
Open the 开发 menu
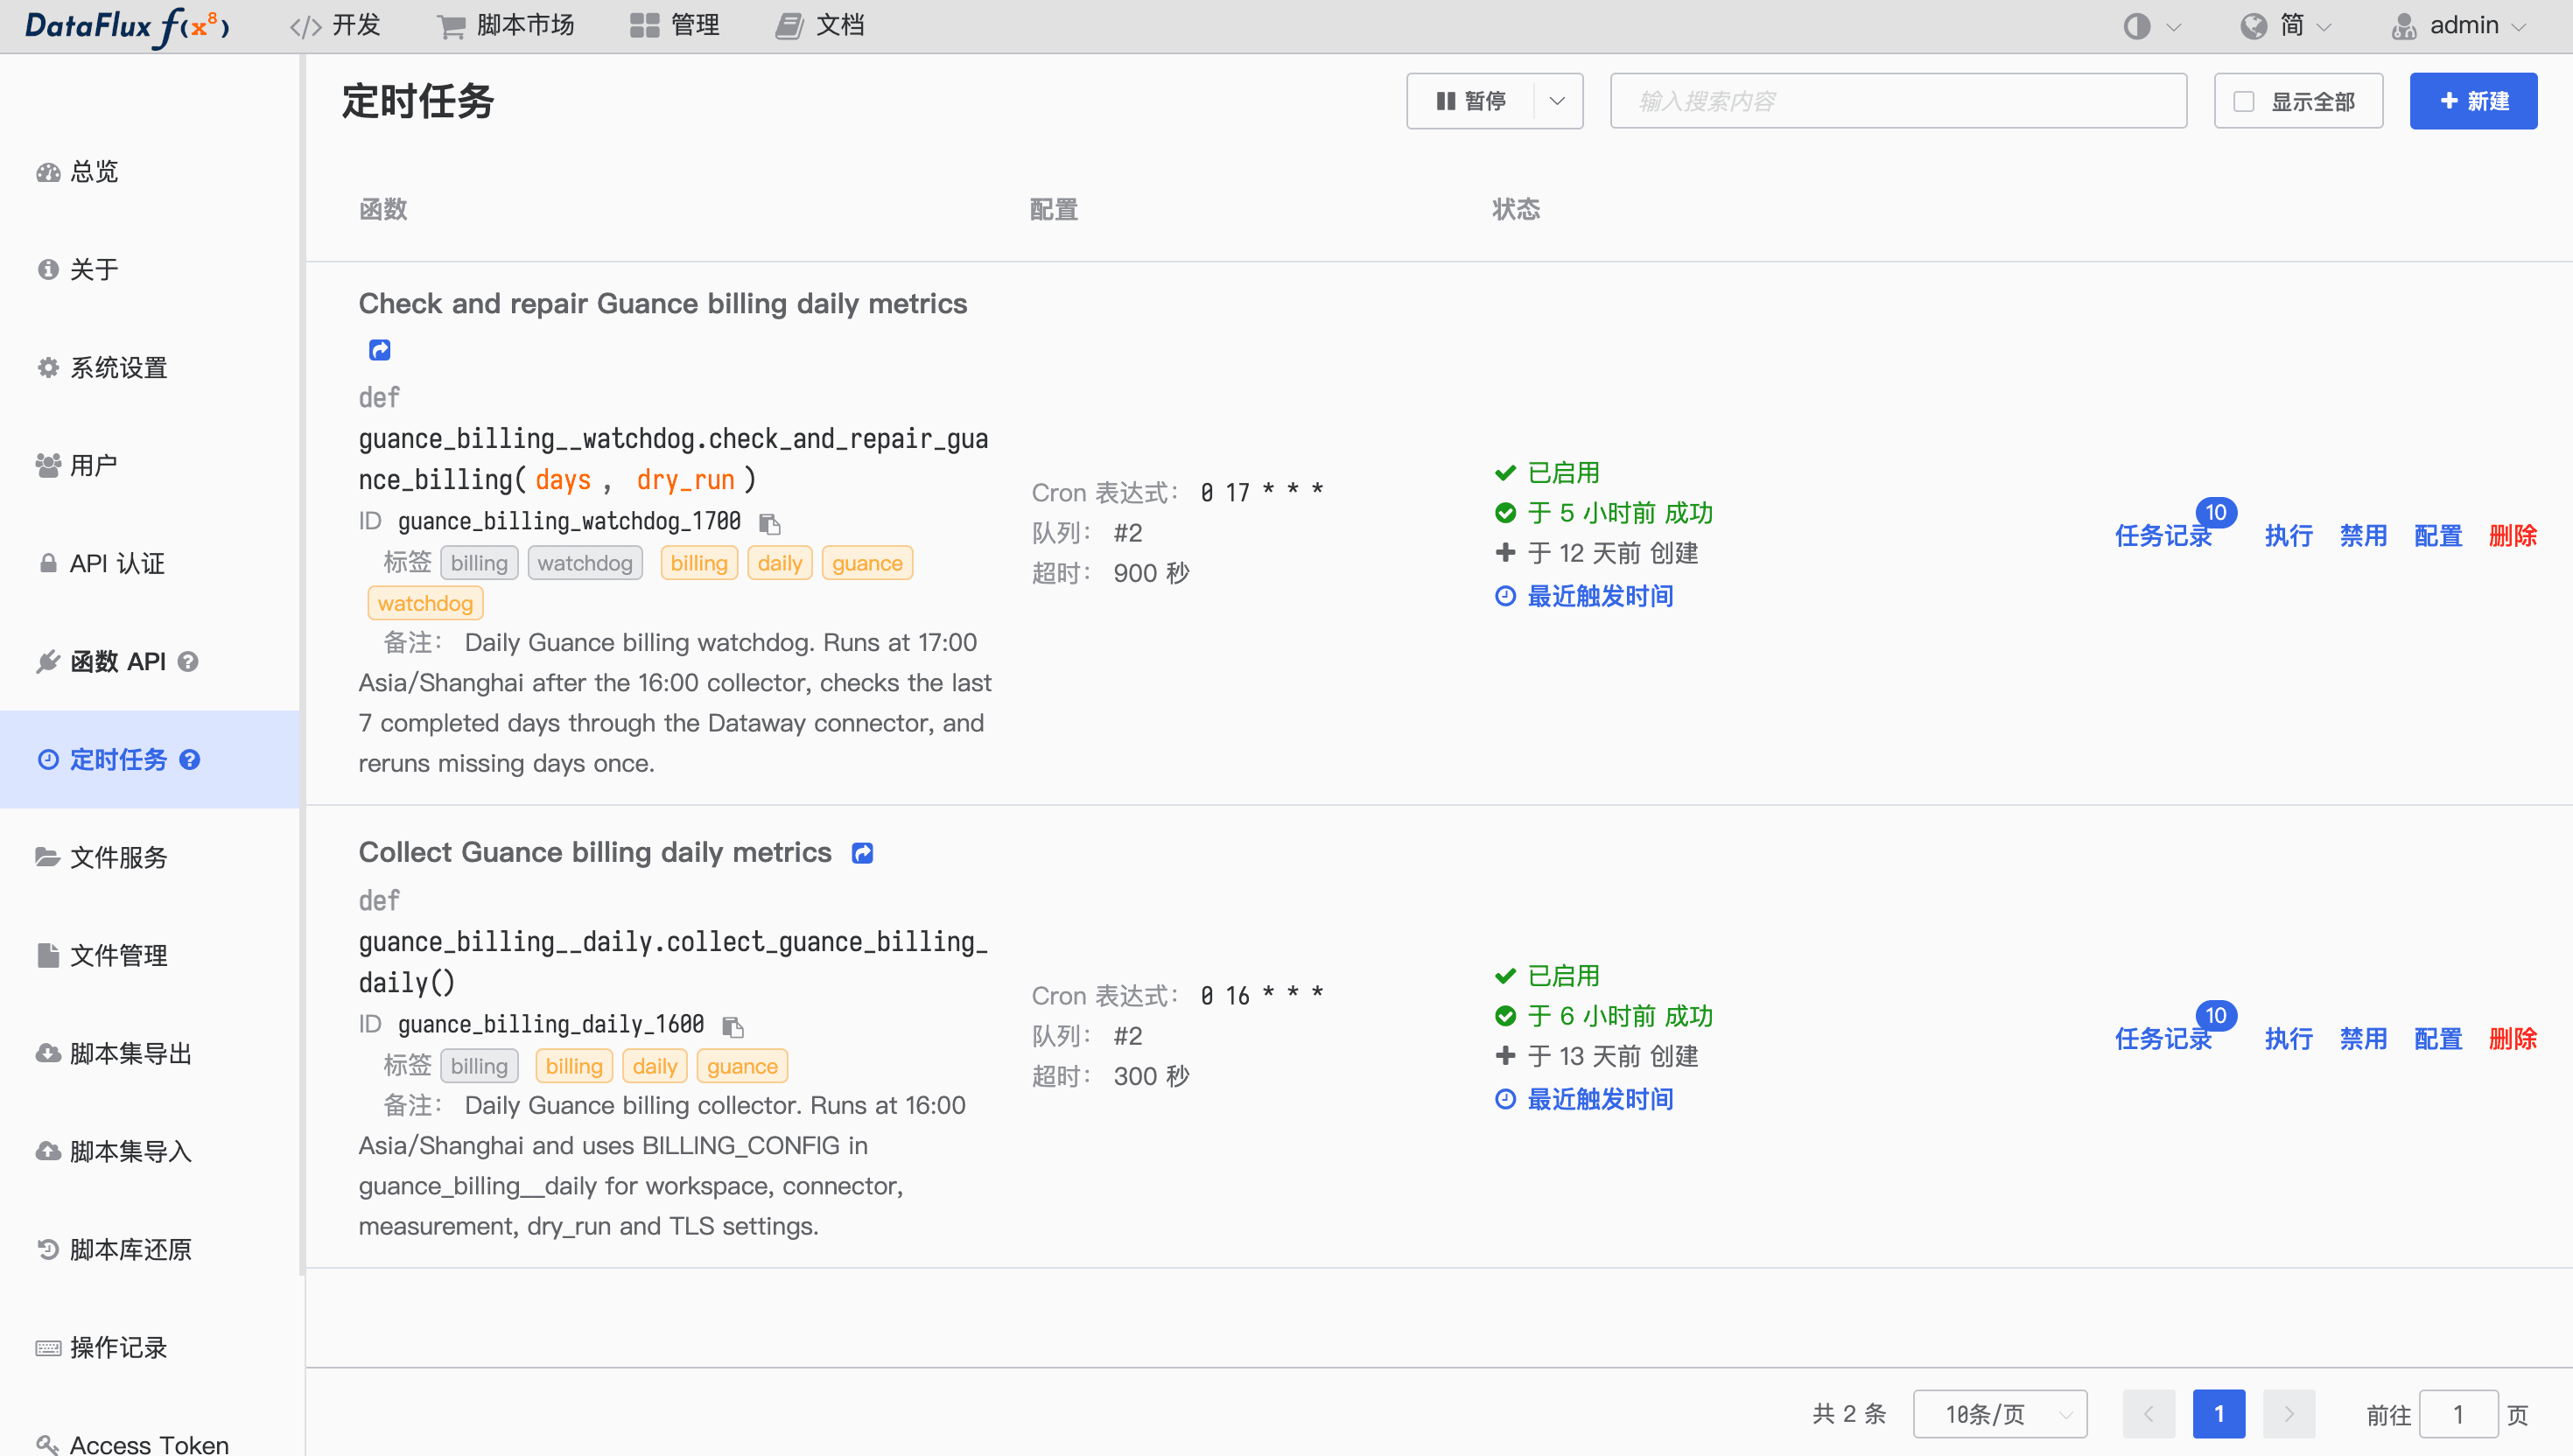pyautogui.click(x=336, y=26)
